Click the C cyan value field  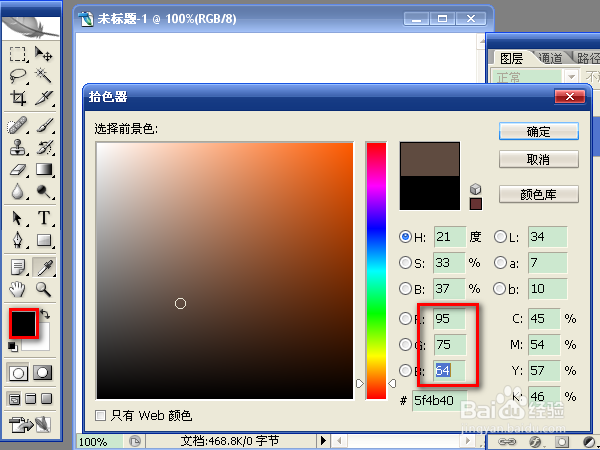[544, 318]
